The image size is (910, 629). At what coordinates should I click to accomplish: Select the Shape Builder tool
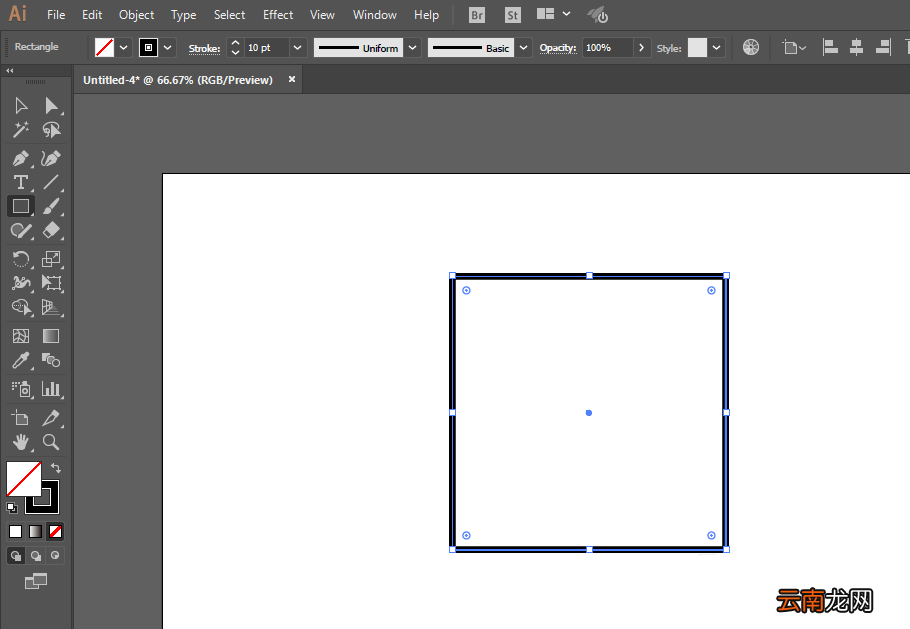(x=21, y=307)
